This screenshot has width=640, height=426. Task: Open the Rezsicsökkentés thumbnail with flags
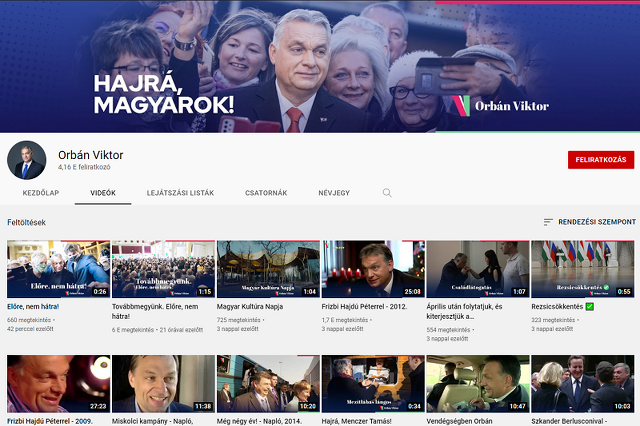coord(583,269)
